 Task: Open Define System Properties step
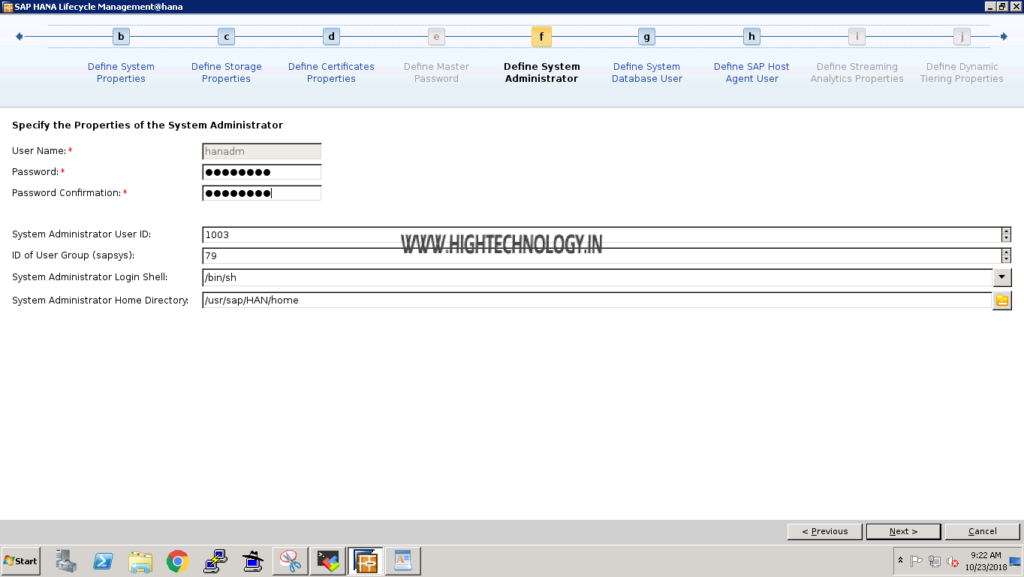(x=121, y=72)
